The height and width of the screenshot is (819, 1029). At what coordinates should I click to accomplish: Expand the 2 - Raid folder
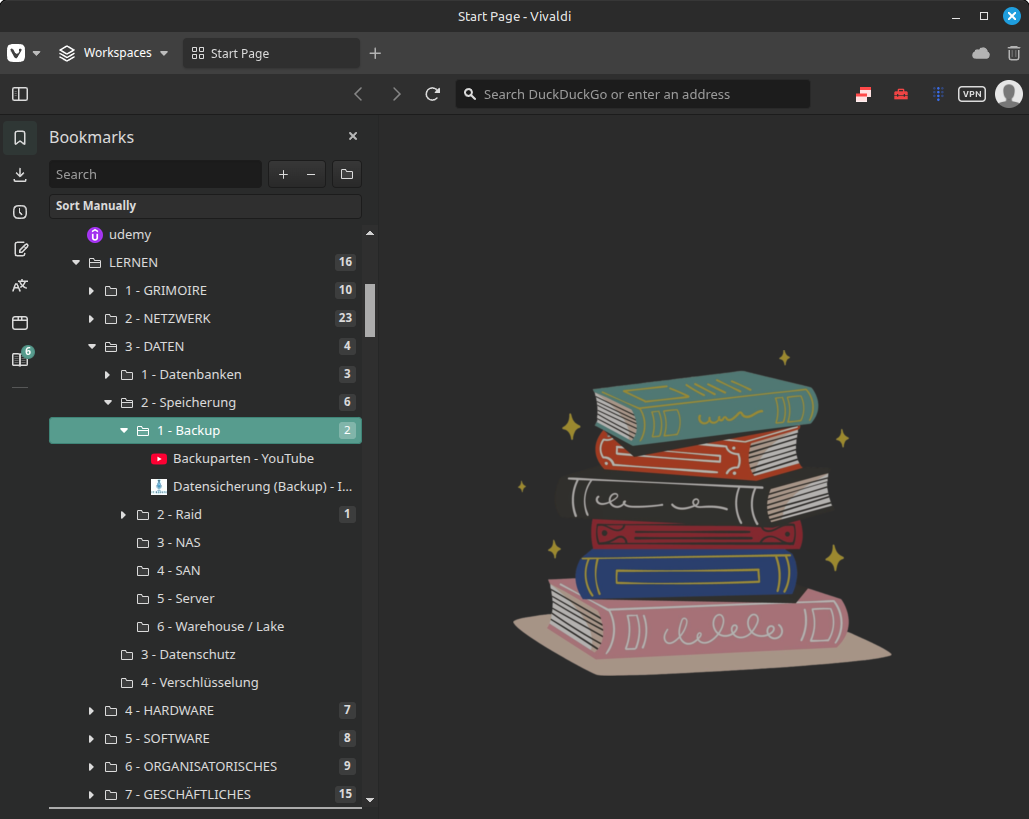[123, 514]
